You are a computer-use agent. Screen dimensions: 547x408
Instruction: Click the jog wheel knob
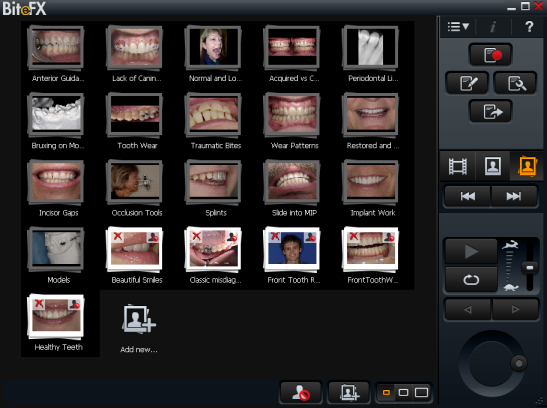(519, 363)
